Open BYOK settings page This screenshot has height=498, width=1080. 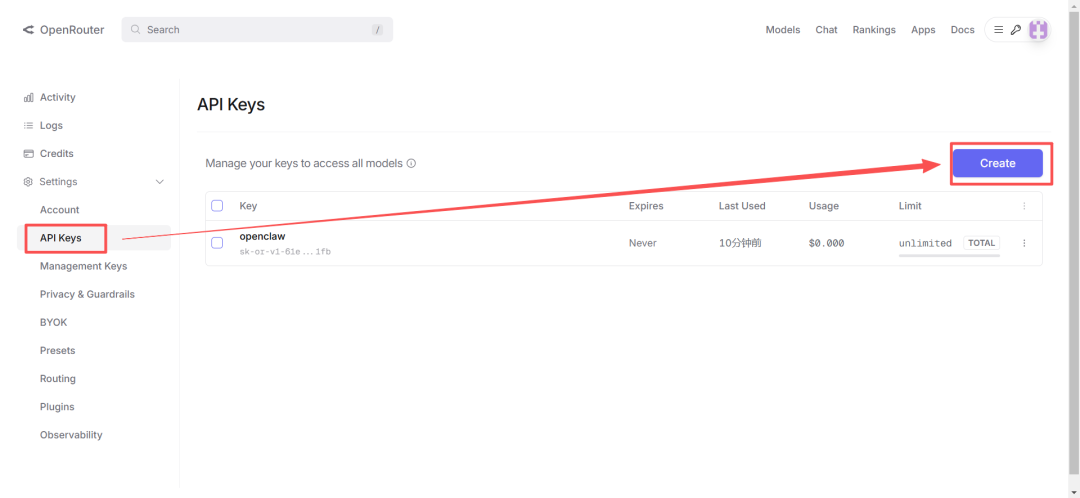(54, 322)
